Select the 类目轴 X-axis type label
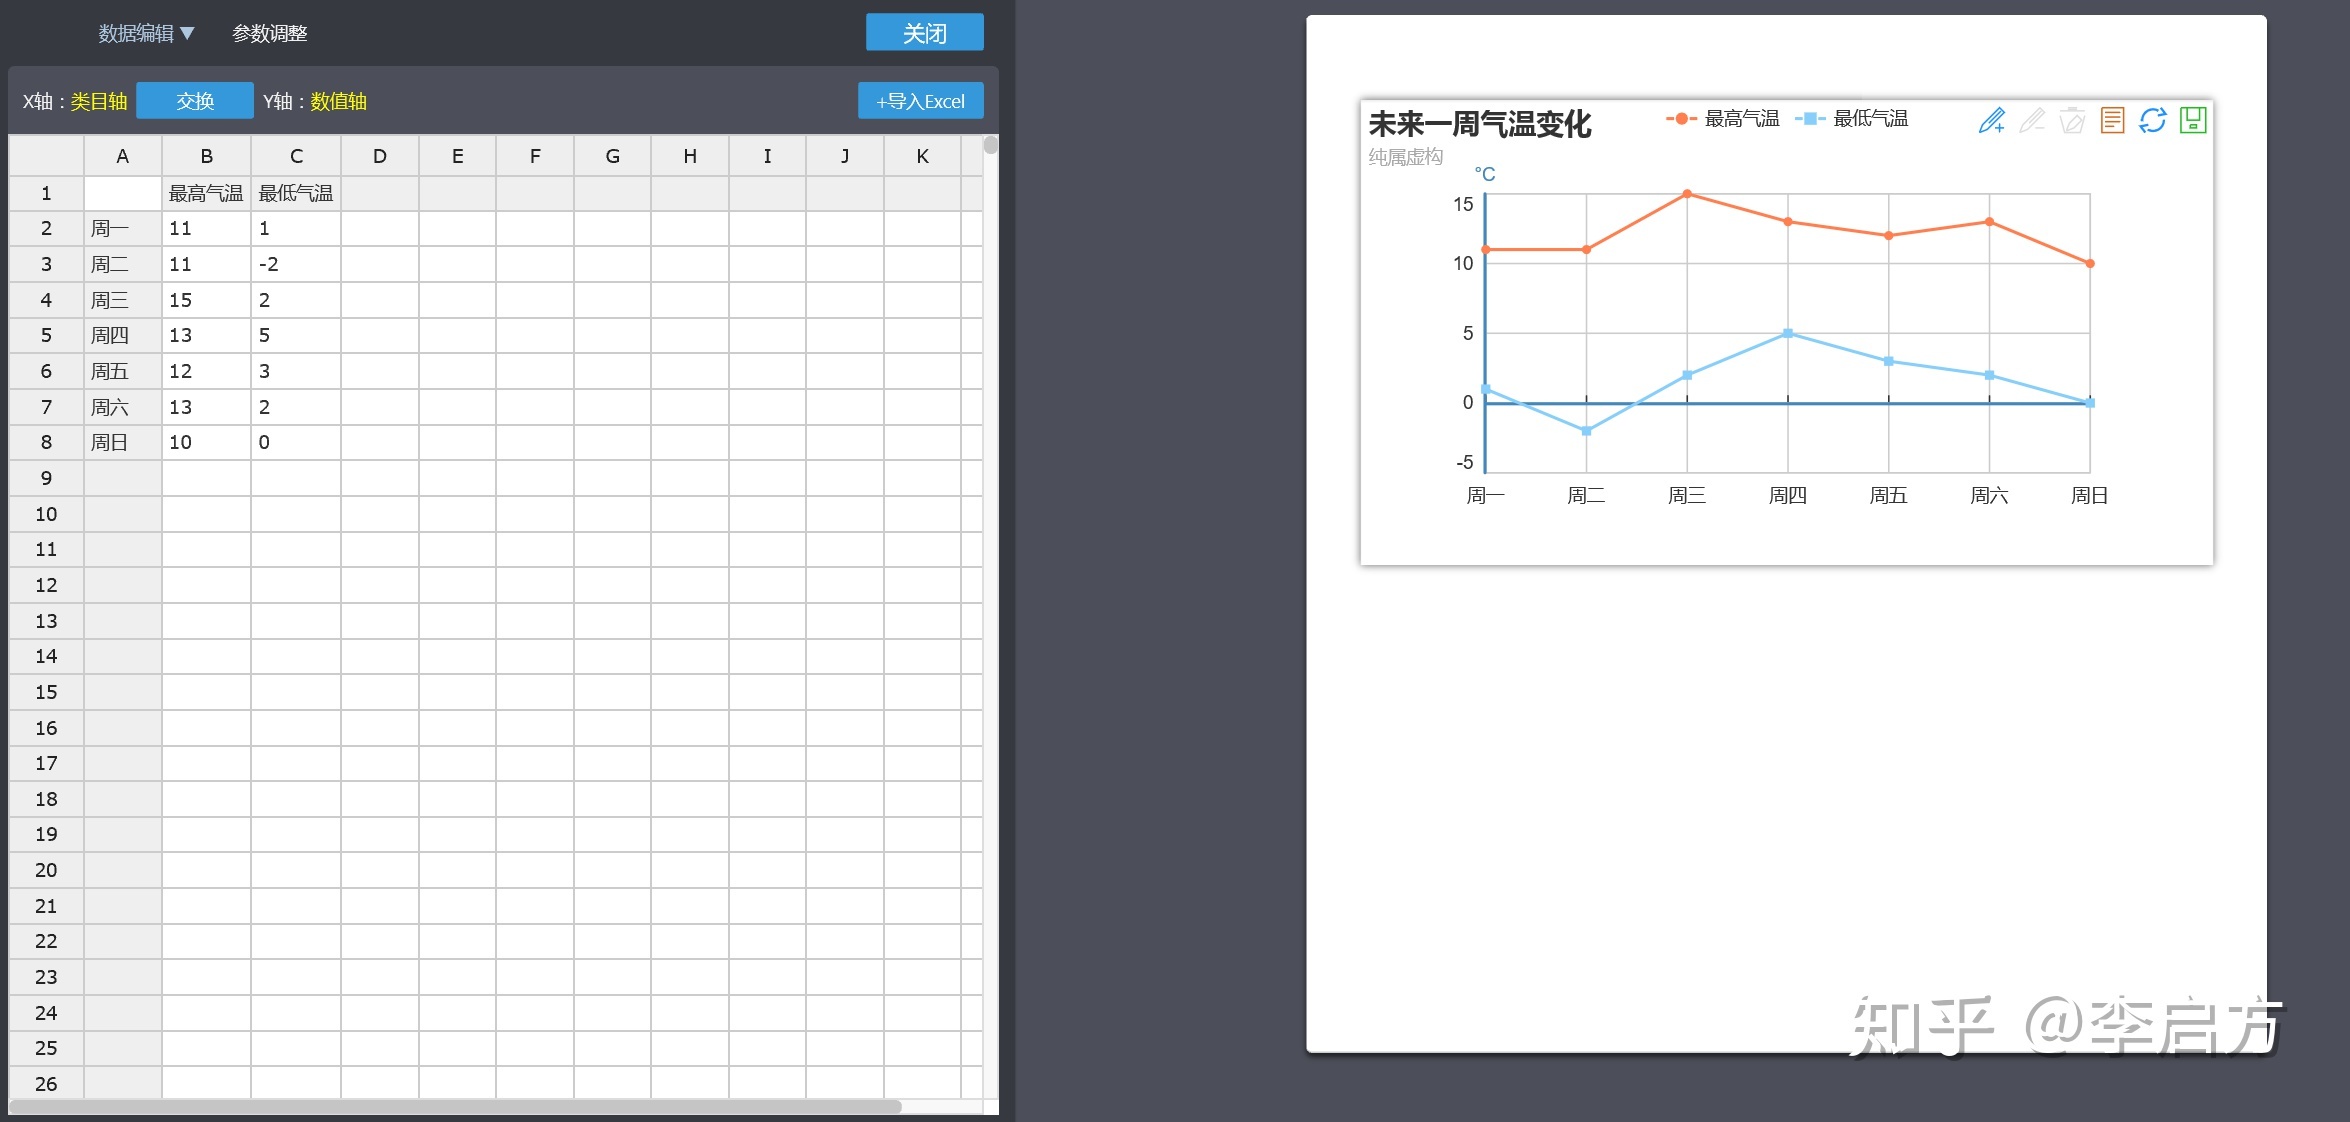 [99, 101]
